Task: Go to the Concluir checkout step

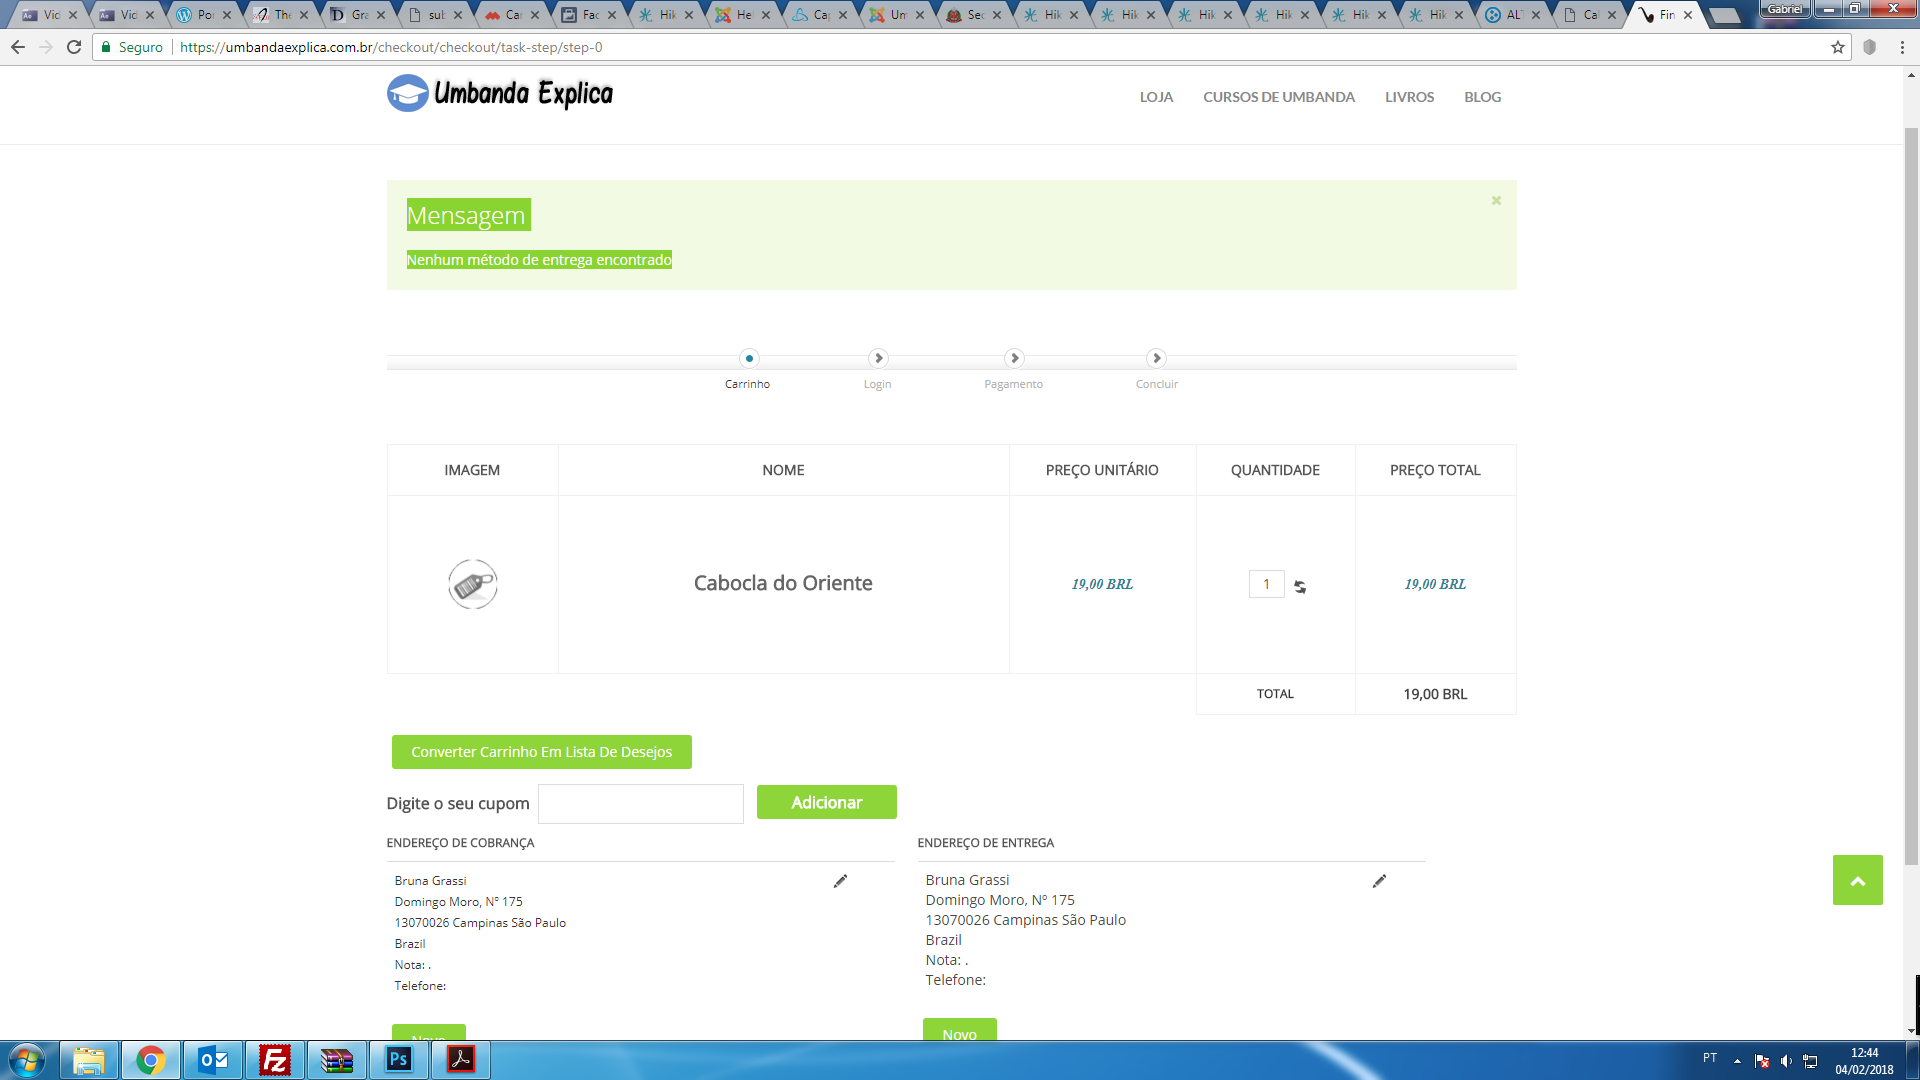Action: click(x=1156, y=358)
